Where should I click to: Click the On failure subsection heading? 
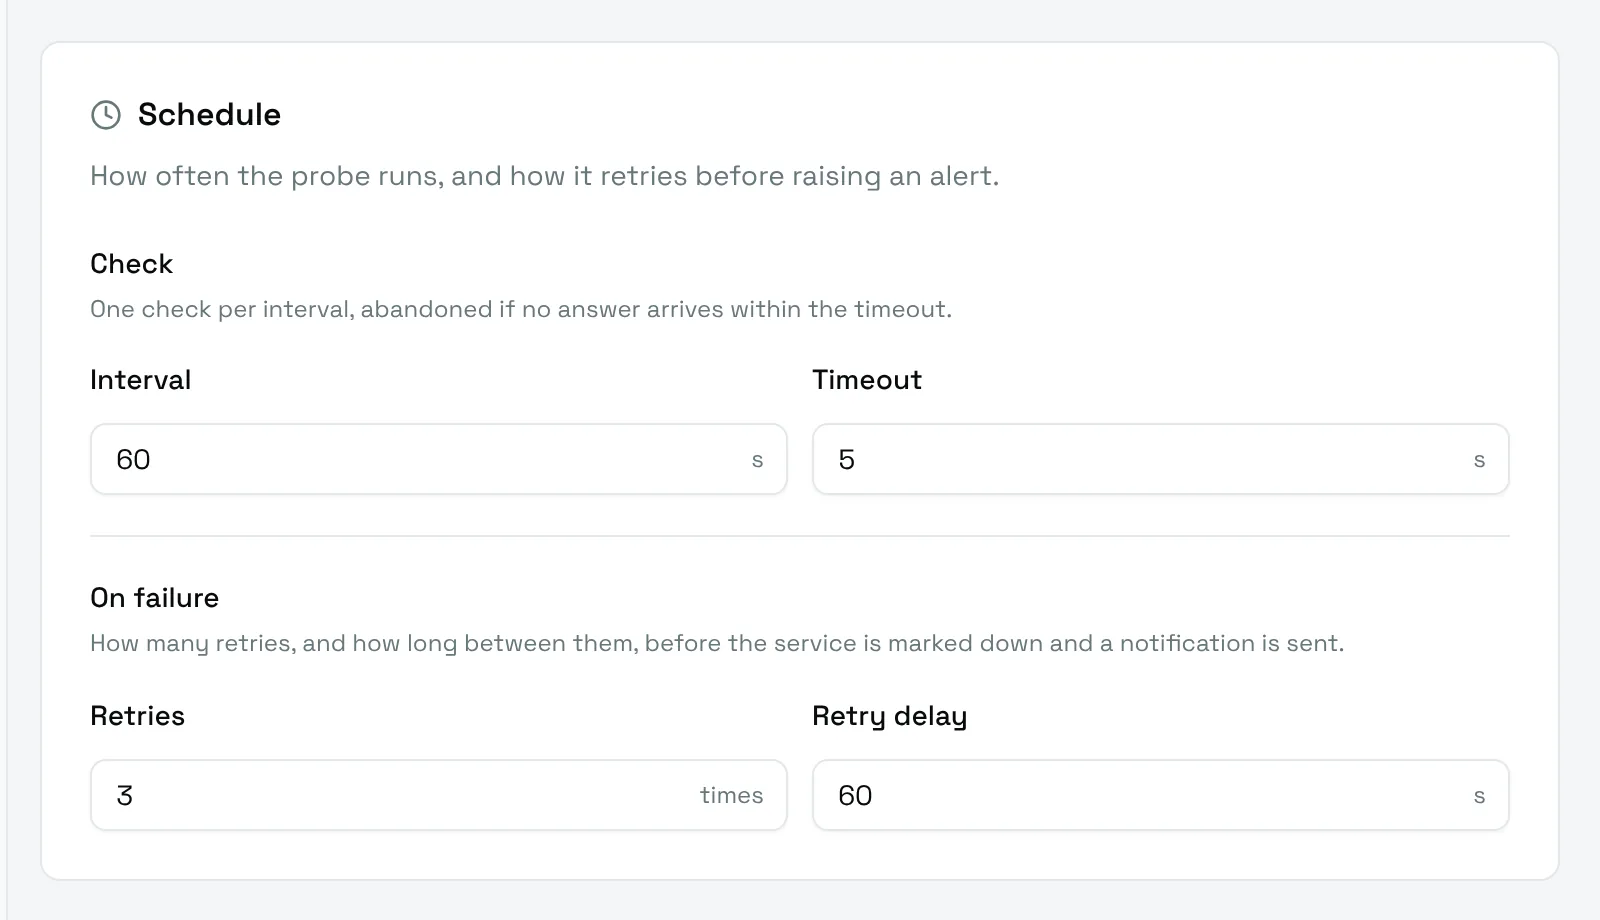[x=154, y=598]
